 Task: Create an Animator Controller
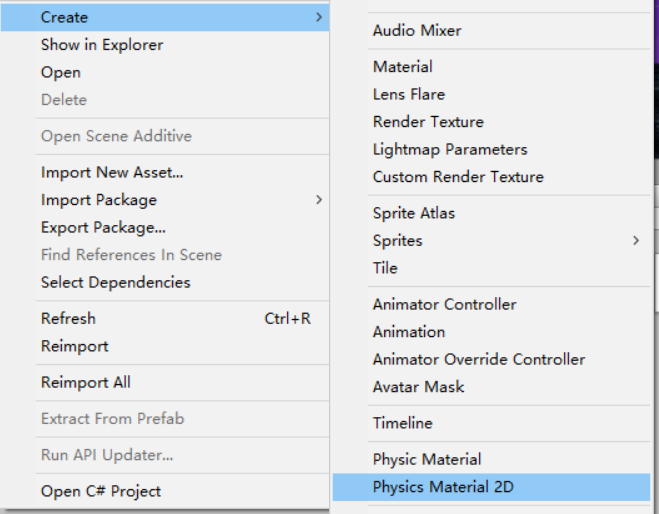pyautogui.click(x=445, y=305)
